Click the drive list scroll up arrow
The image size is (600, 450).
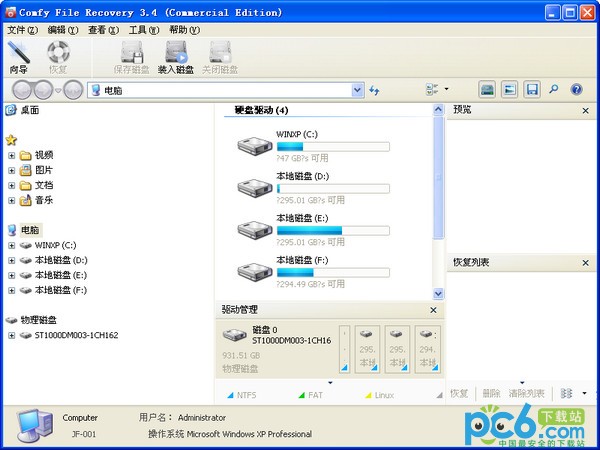tap(438, 110)
